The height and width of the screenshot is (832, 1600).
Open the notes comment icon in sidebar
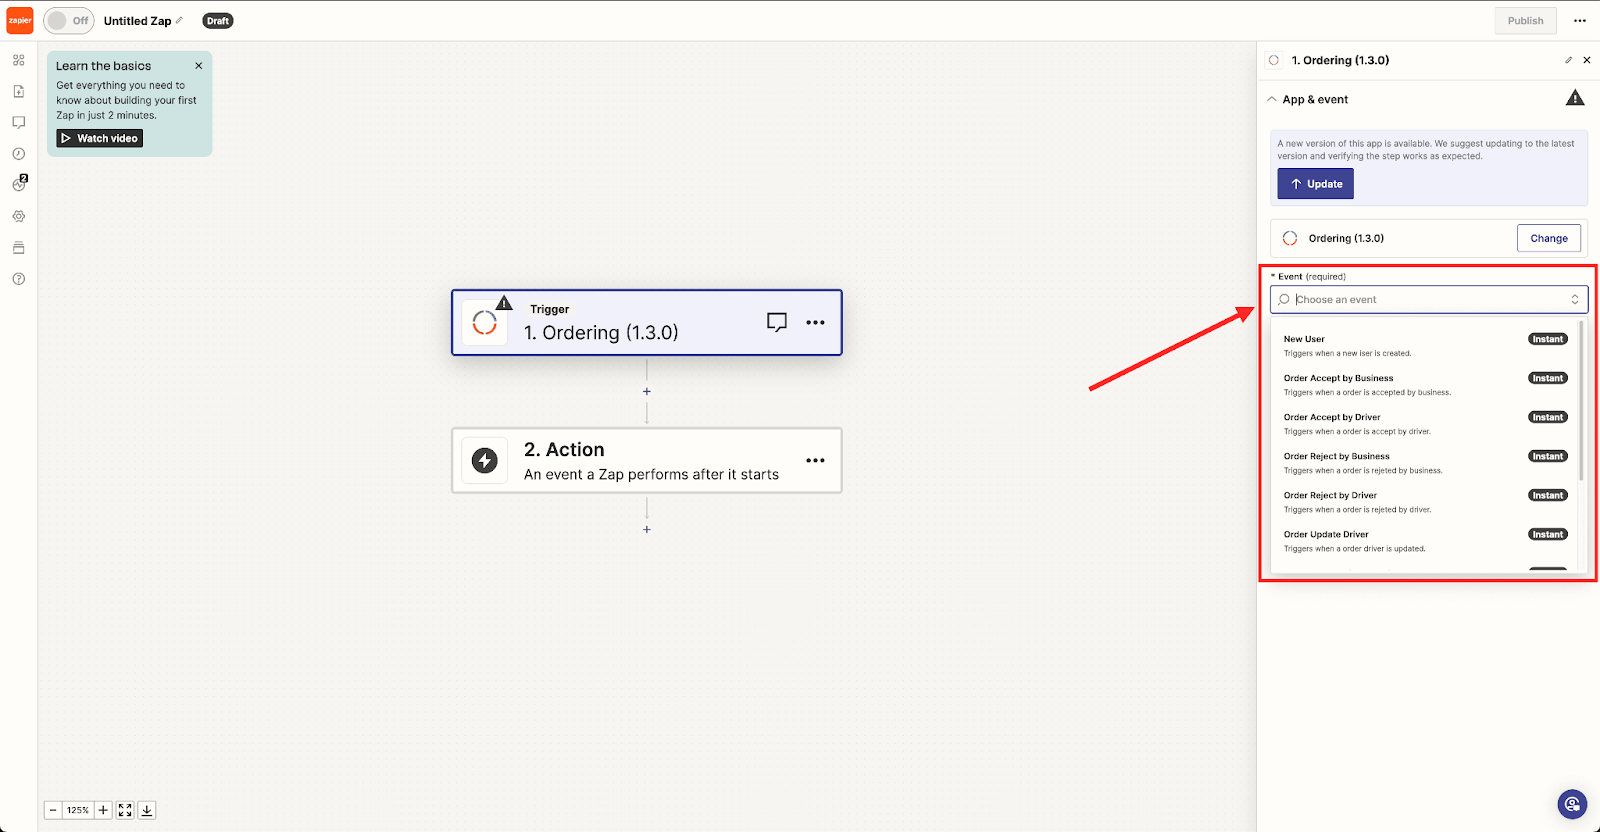click(19, 122)
